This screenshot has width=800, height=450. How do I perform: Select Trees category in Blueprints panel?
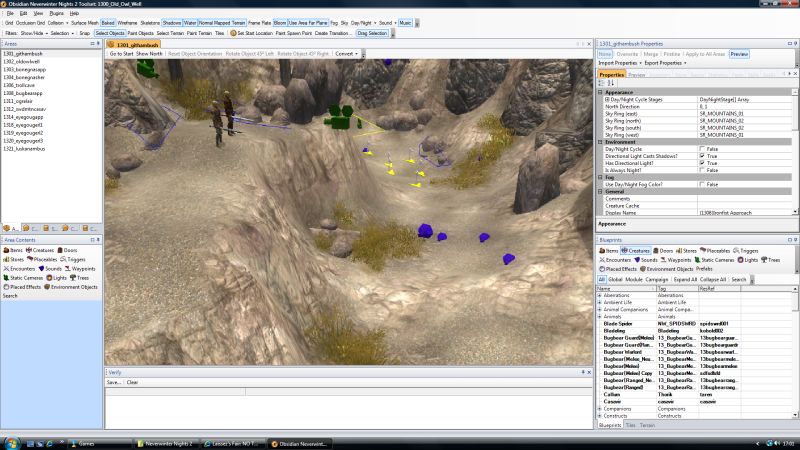click(x=770, y=260)
